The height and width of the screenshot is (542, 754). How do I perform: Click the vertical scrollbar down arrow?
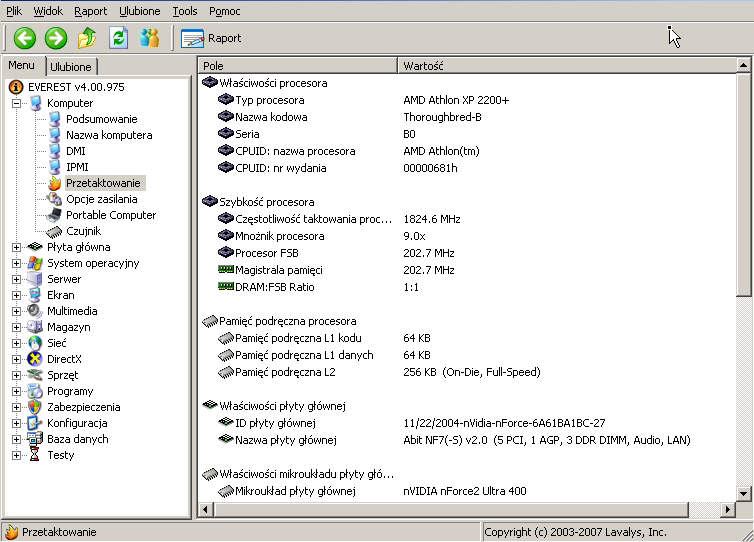click(x=743, y=493)
